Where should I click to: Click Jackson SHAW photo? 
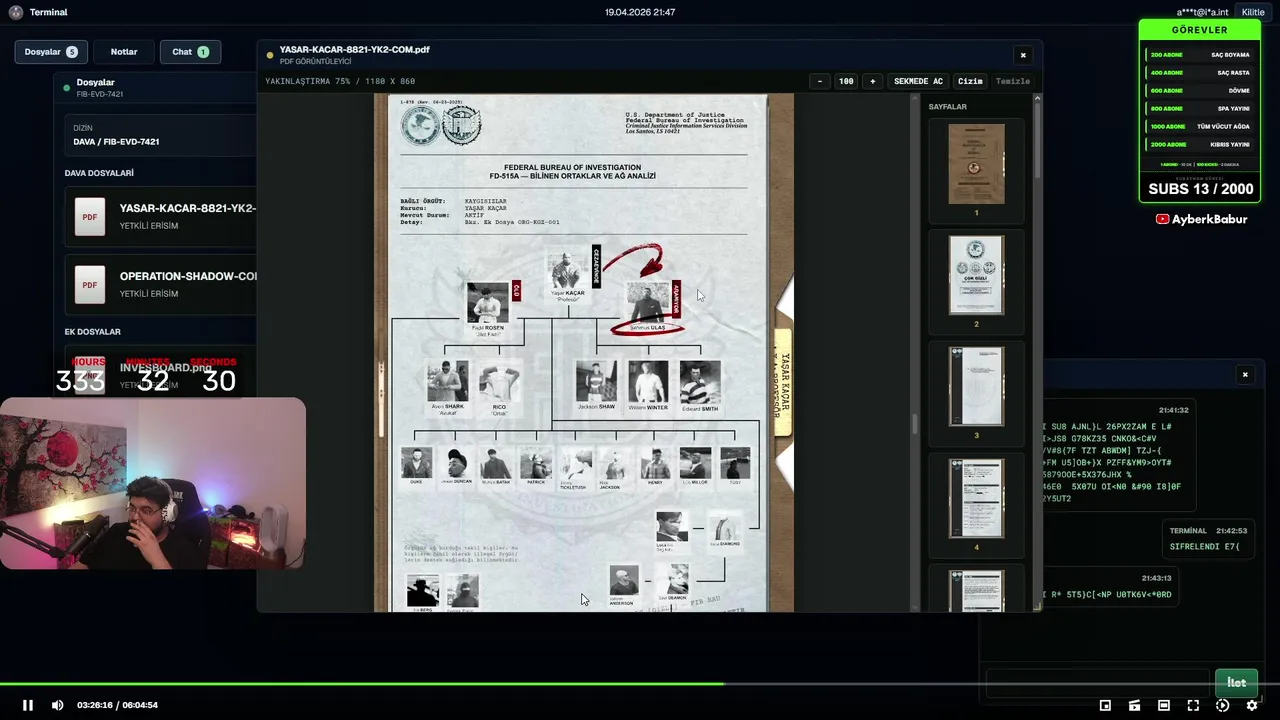(x=596, y=381)
